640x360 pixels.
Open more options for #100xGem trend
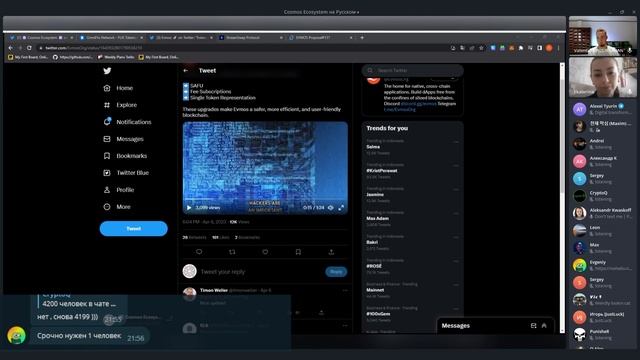tap(456, 309)
